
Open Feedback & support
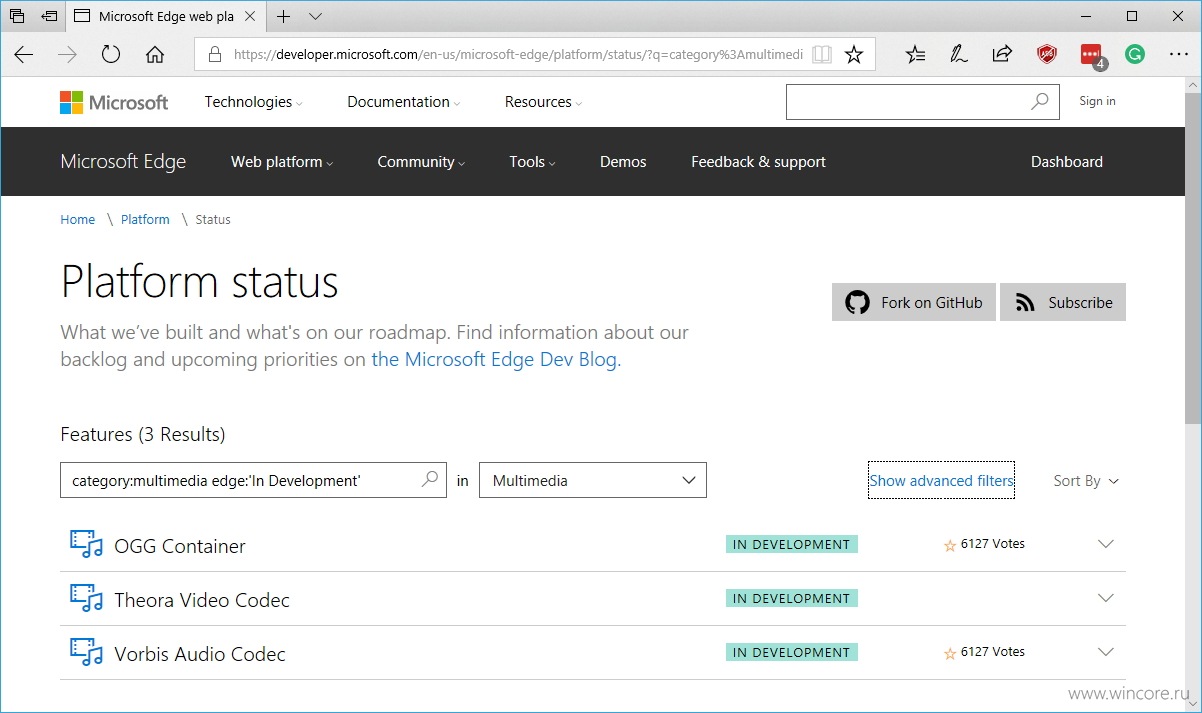pos(759,162)
